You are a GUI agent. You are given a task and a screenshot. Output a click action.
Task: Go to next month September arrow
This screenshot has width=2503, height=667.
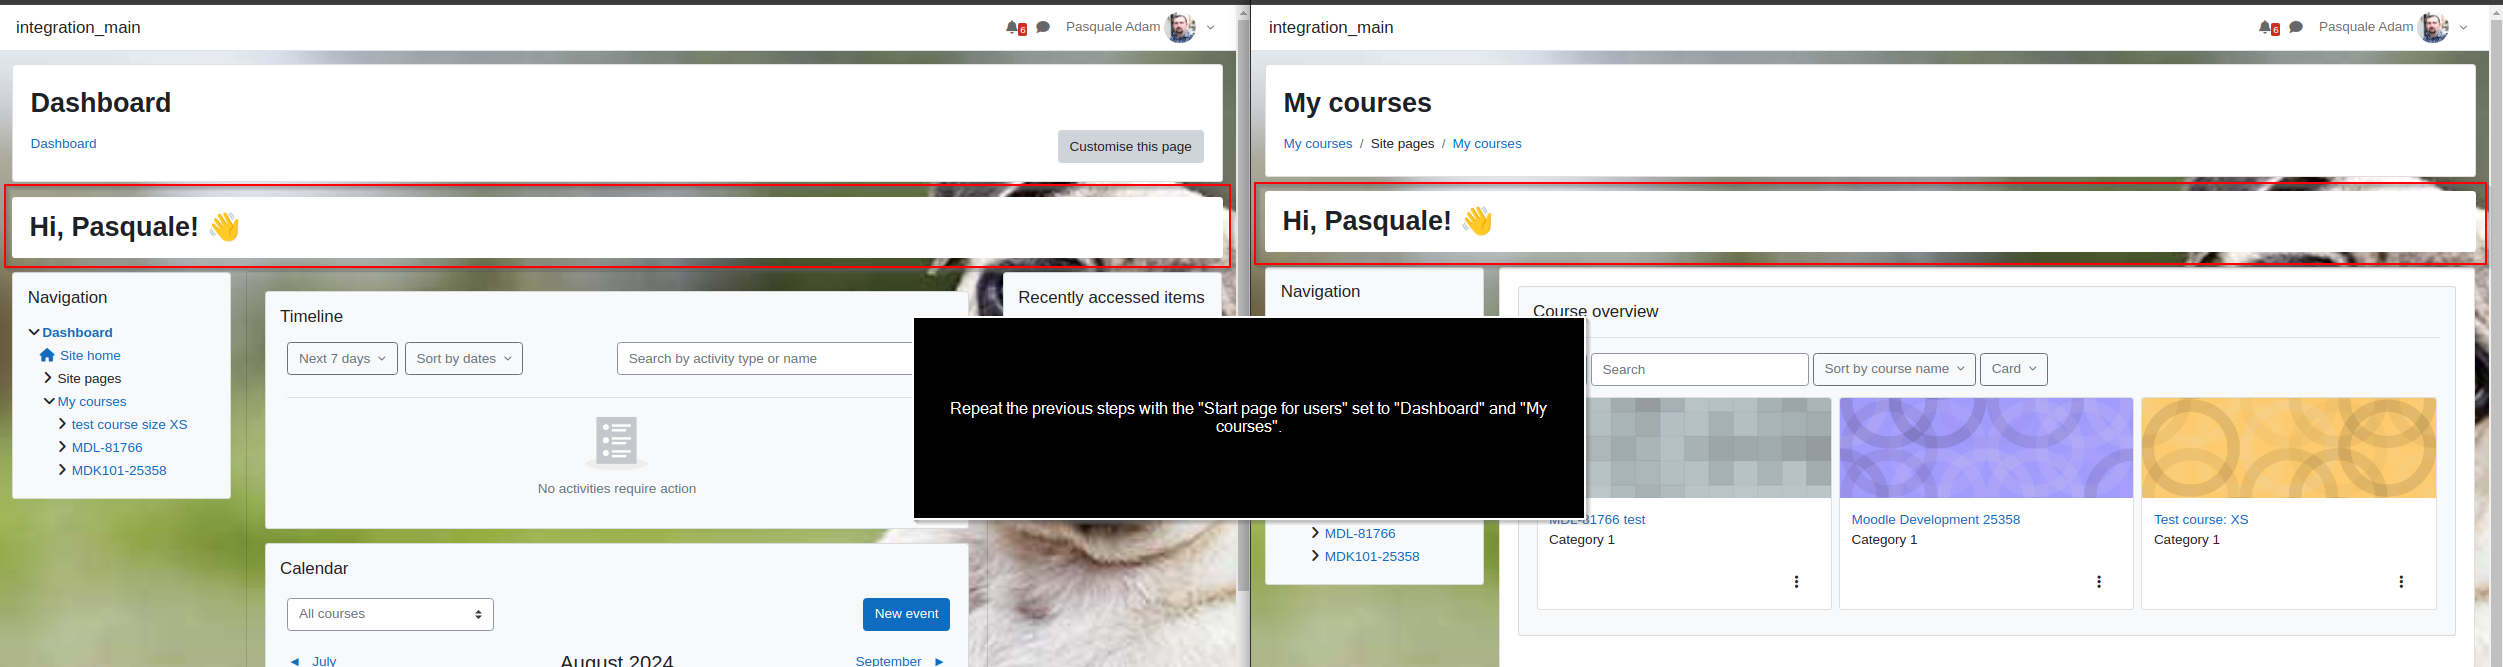click(x=939, y=661)
